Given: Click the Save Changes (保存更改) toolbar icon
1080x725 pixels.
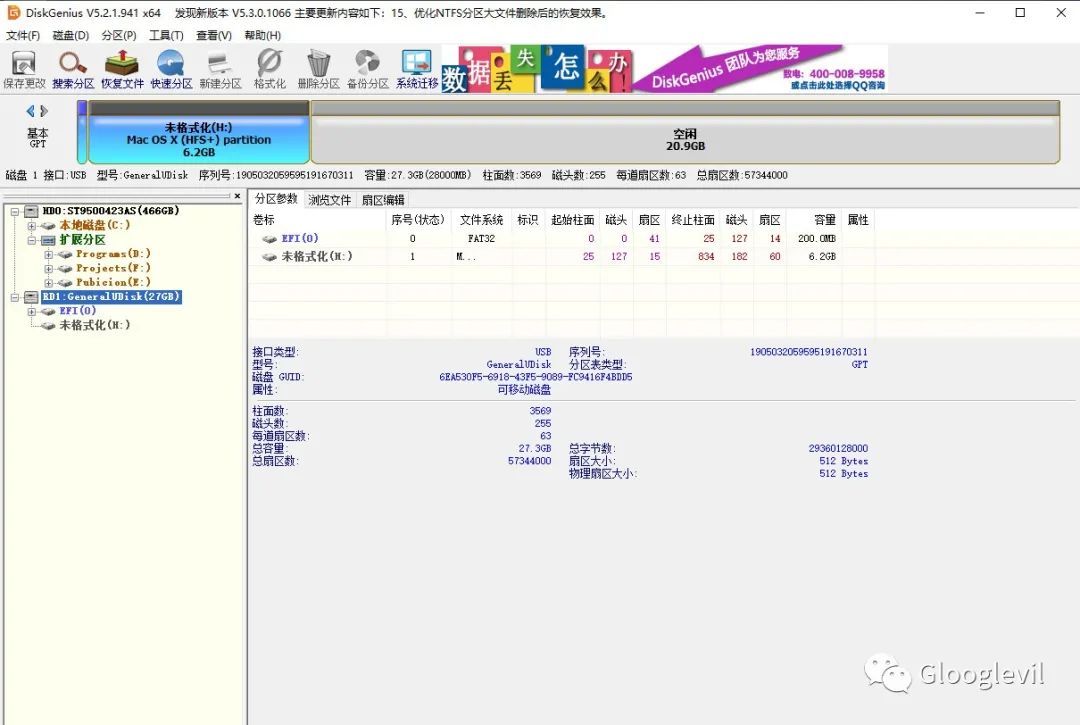Looking at the screenshot, I should tap(24, 70).
